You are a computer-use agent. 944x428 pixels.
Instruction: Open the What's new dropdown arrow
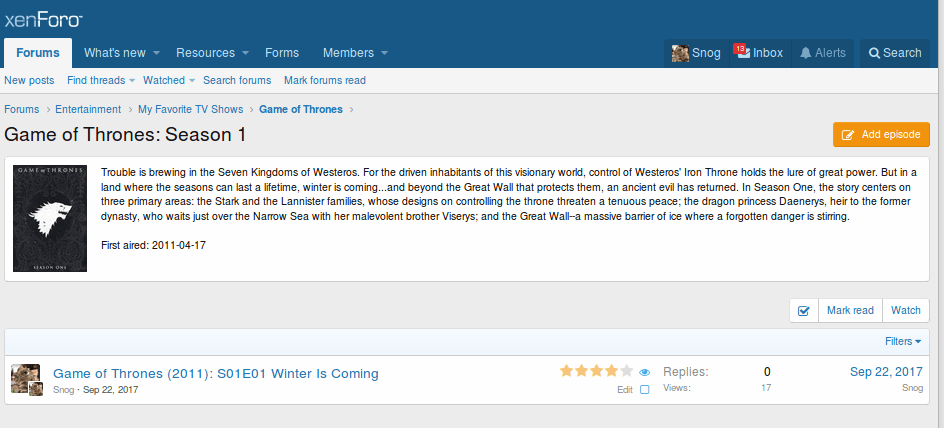coord(160,53)
